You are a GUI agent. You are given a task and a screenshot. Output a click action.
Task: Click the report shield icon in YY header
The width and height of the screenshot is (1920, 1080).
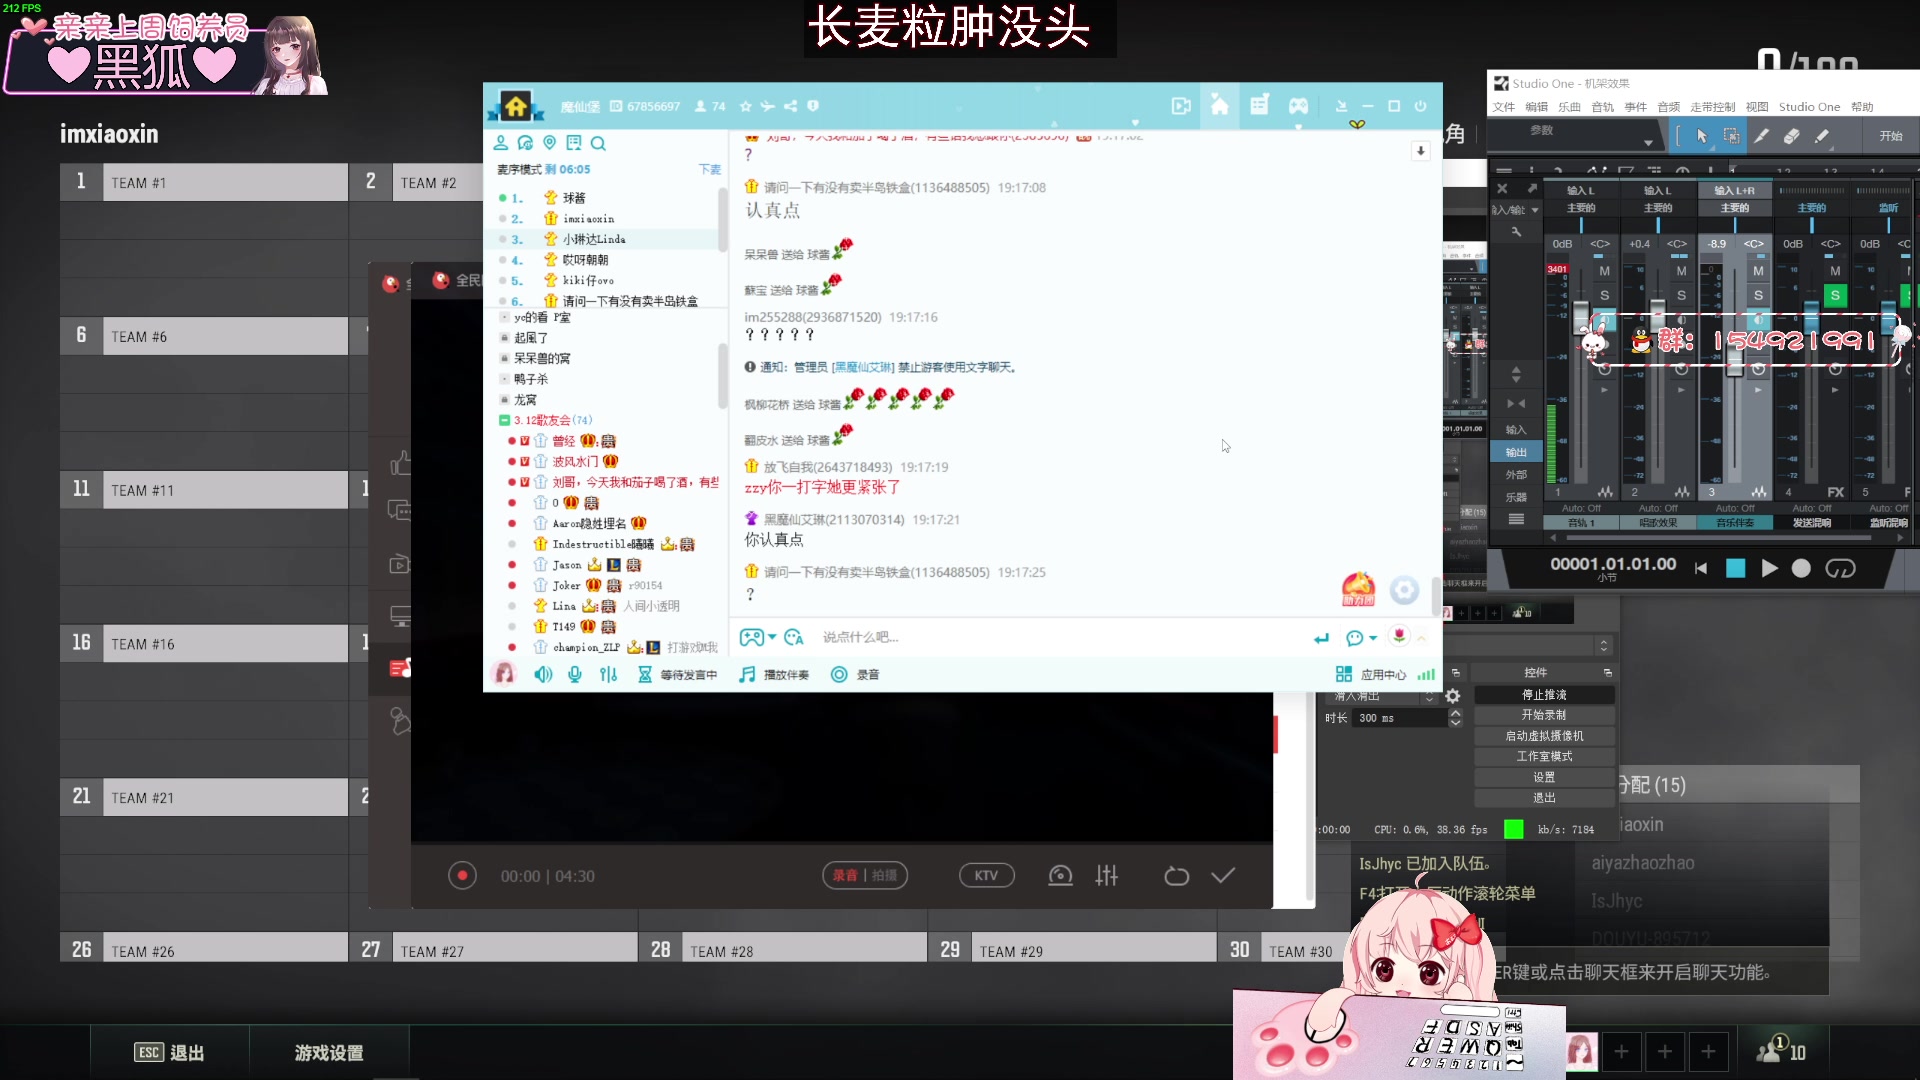tap(813, 106)
